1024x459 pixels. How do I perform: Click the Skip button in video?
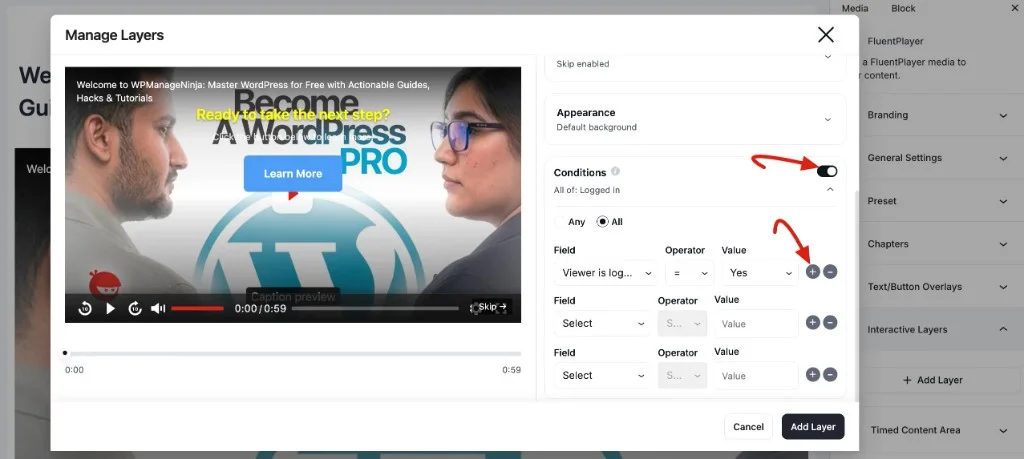(492, 307)
